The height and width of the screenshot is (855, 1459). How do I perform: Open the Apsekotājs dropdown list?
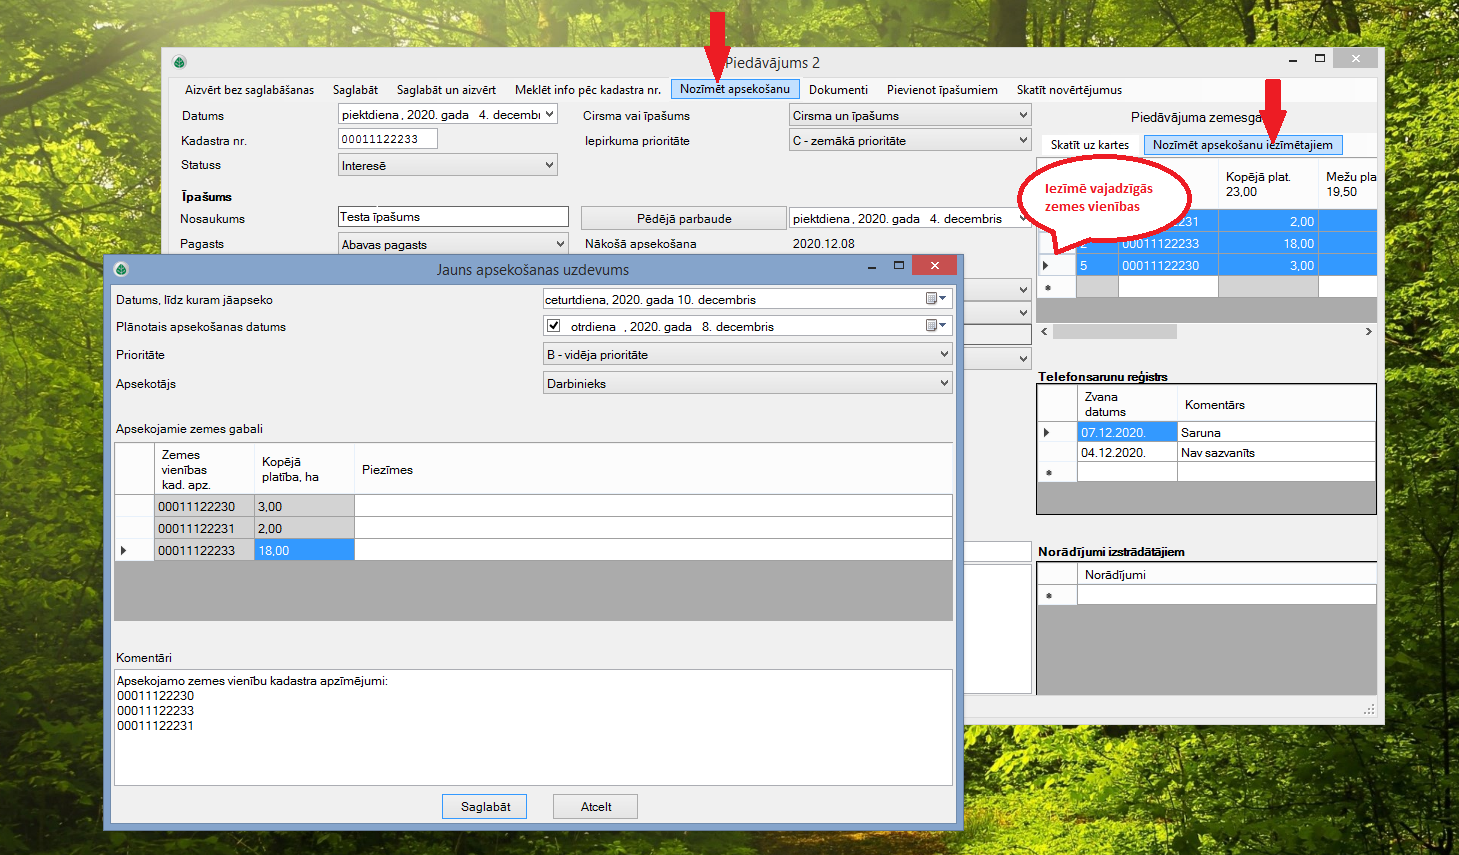[943, 383]
